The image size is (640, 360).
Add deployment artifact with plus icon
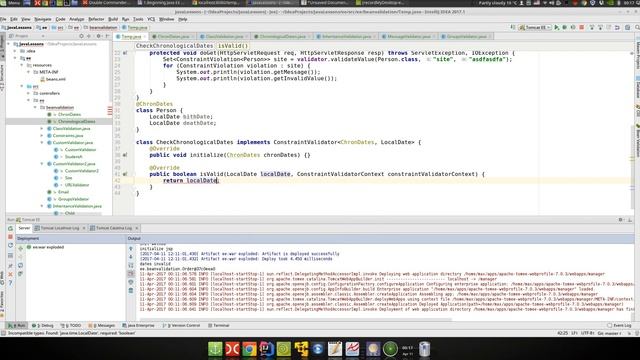(20, 248)
